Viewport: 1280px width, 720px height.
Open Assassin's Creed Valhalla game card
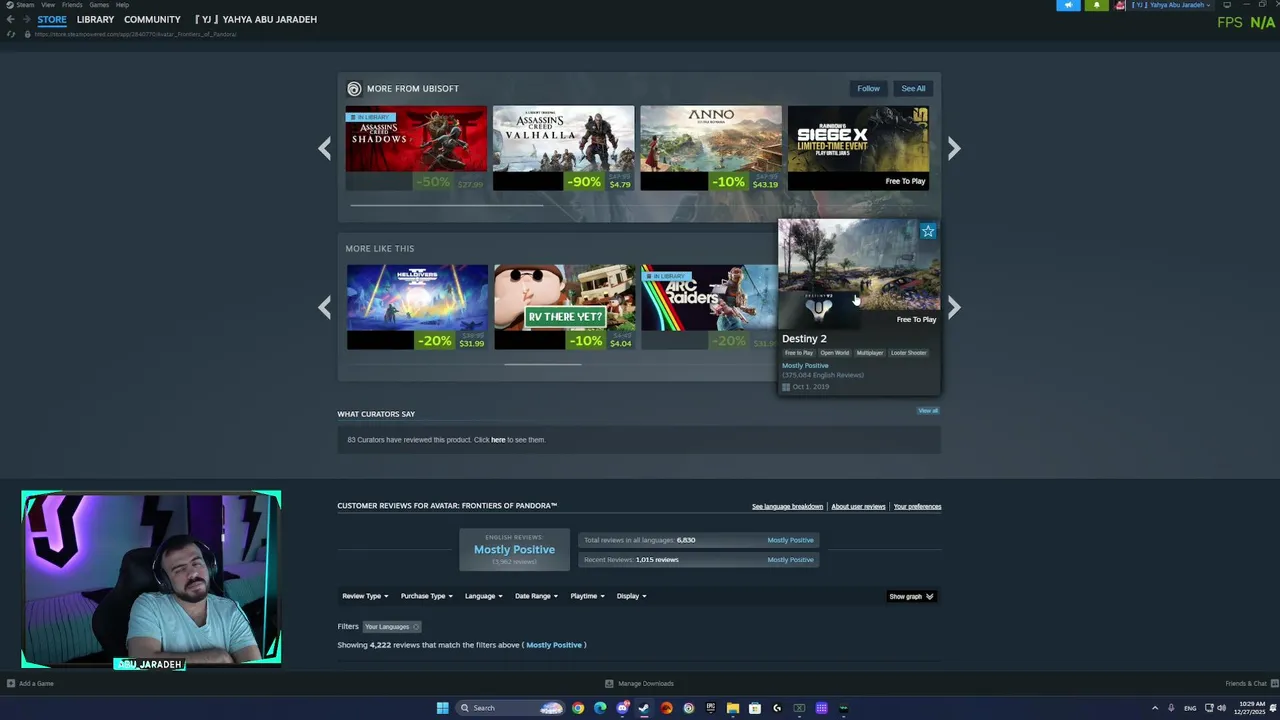[563, 148]
